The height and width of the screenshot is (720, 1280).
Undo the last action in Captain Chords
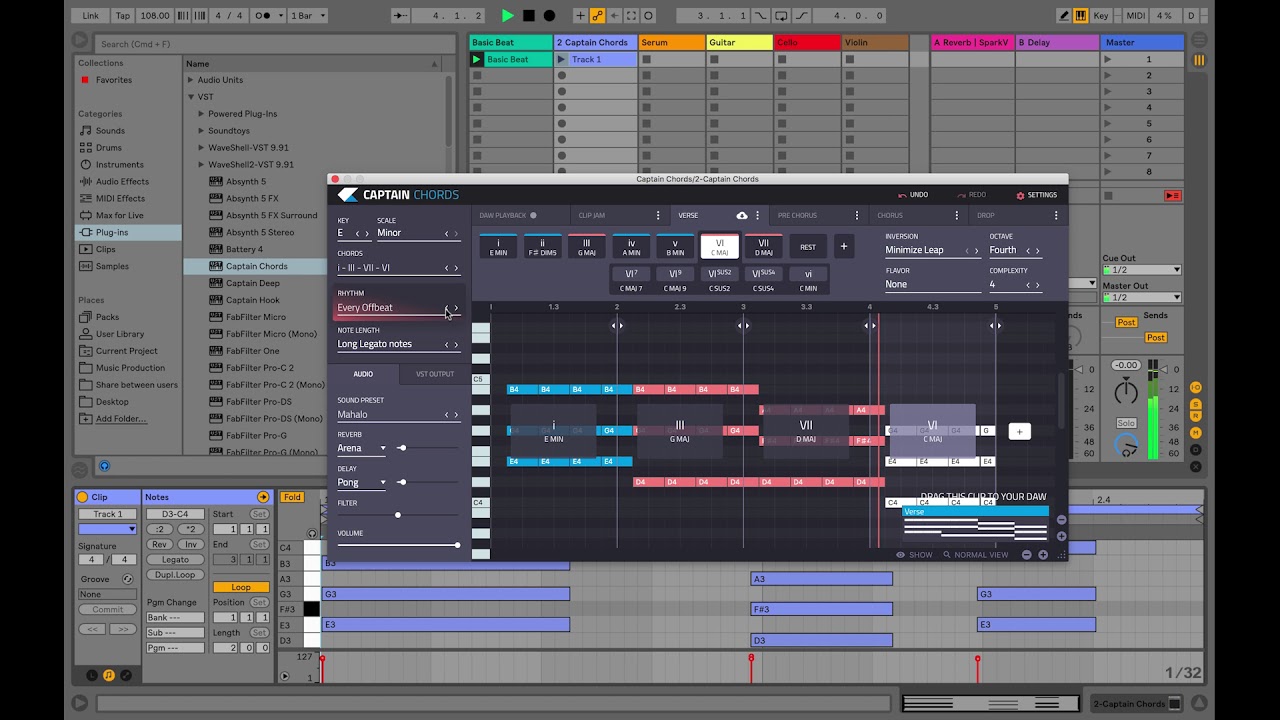[x=913, y=195]
